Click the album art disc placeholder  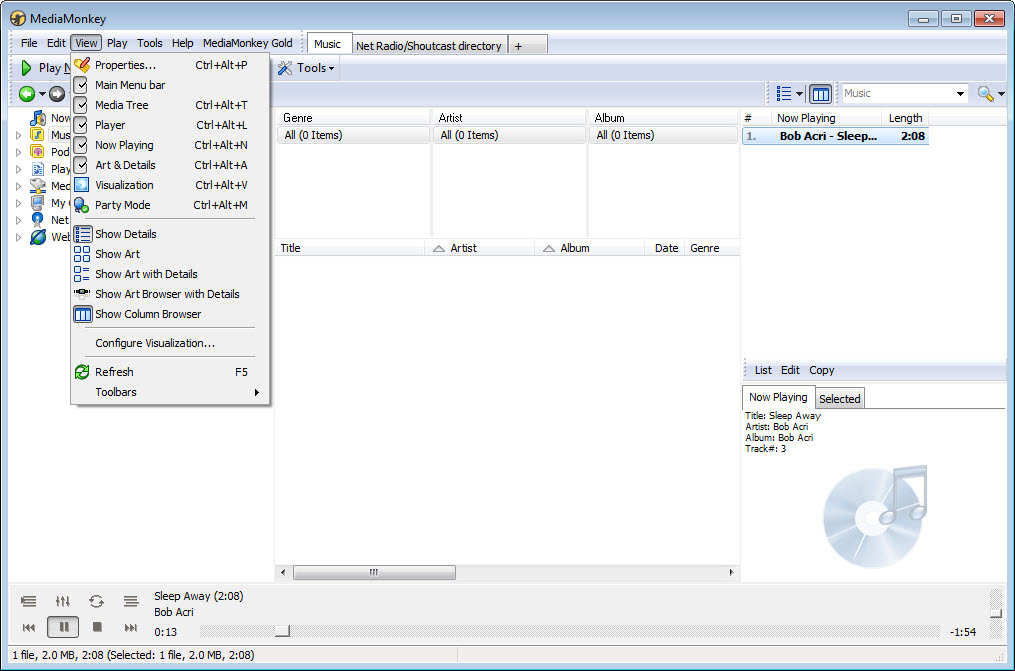tap(875, 516)
